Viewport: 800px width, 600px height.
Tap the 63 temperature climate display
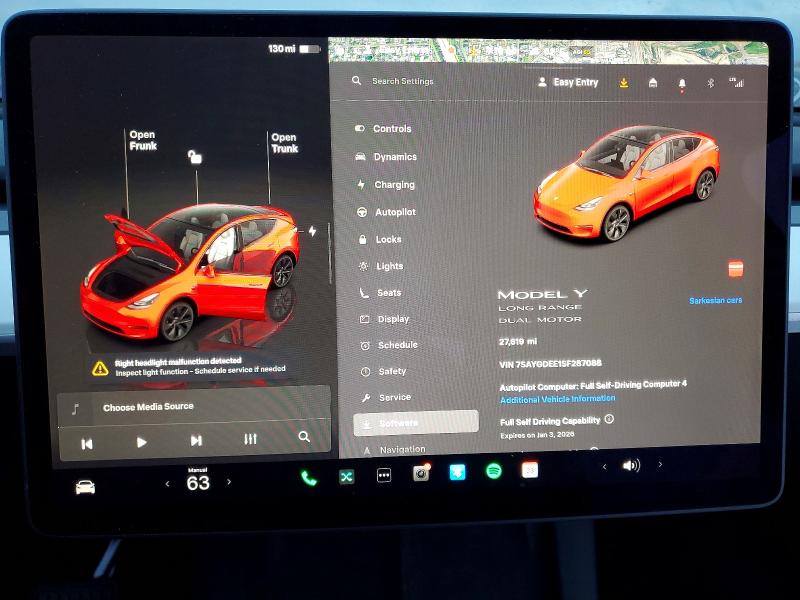point(198,481)
